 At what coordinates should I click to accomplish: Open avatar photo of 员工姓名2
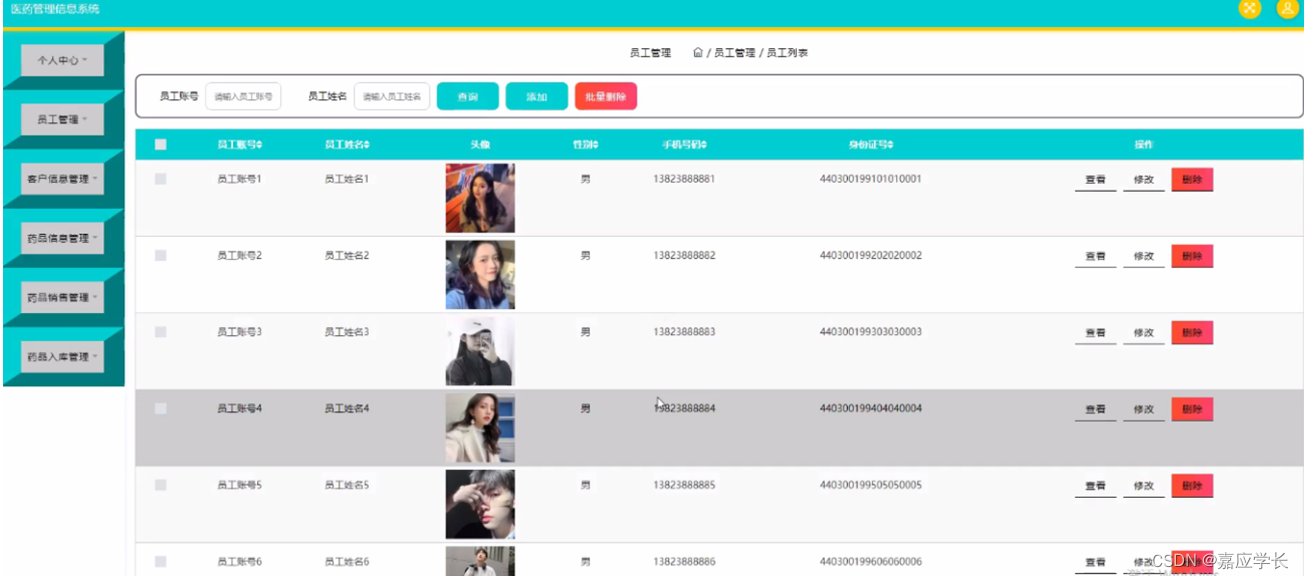(x=480, y=274)
